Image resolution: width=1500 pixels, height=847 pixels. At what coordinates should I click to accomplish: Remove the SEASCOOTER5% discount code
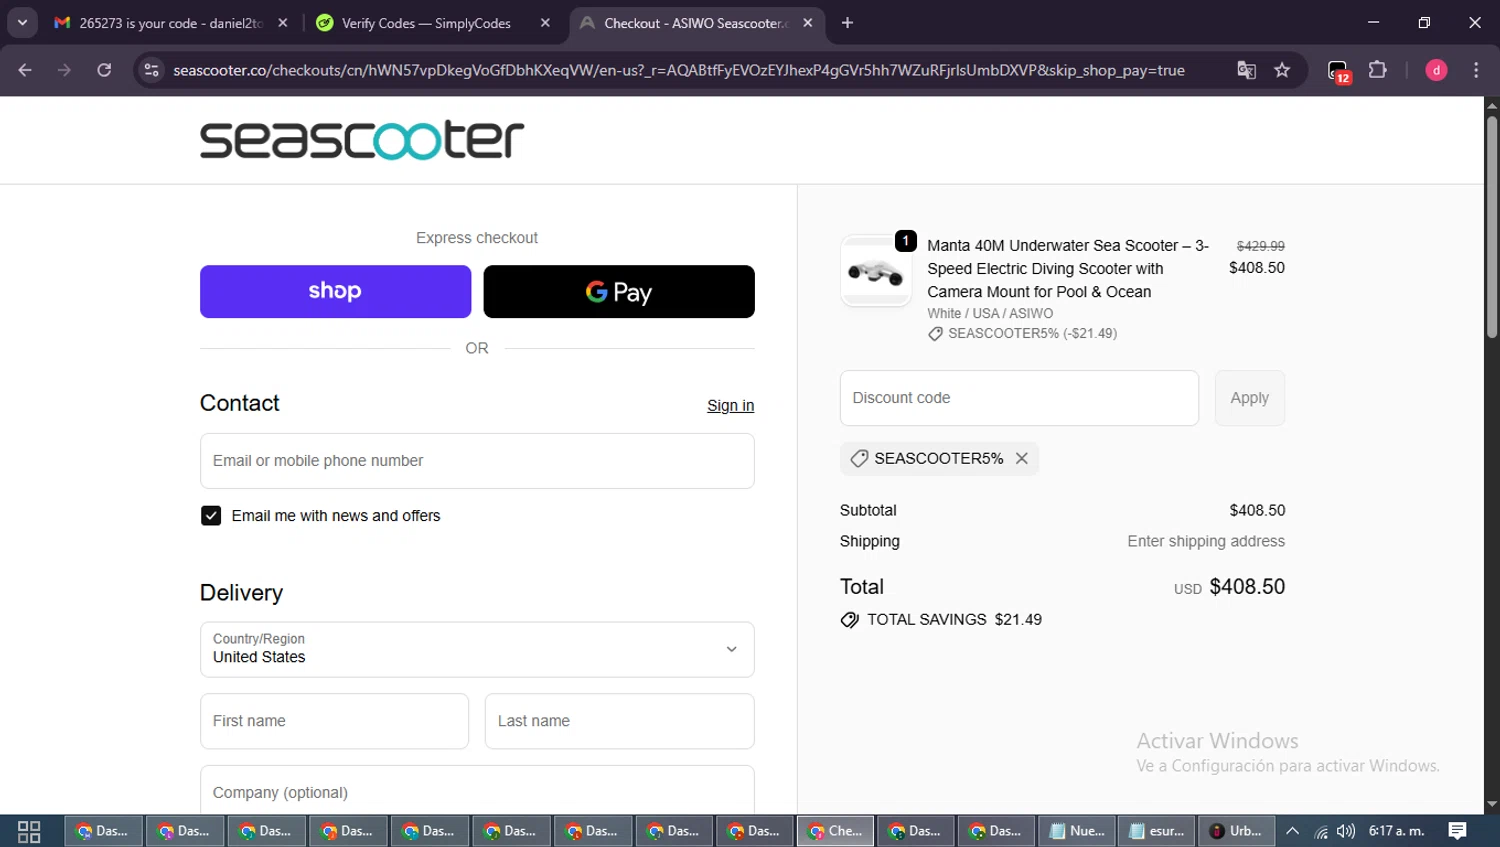click(1021, 458)
